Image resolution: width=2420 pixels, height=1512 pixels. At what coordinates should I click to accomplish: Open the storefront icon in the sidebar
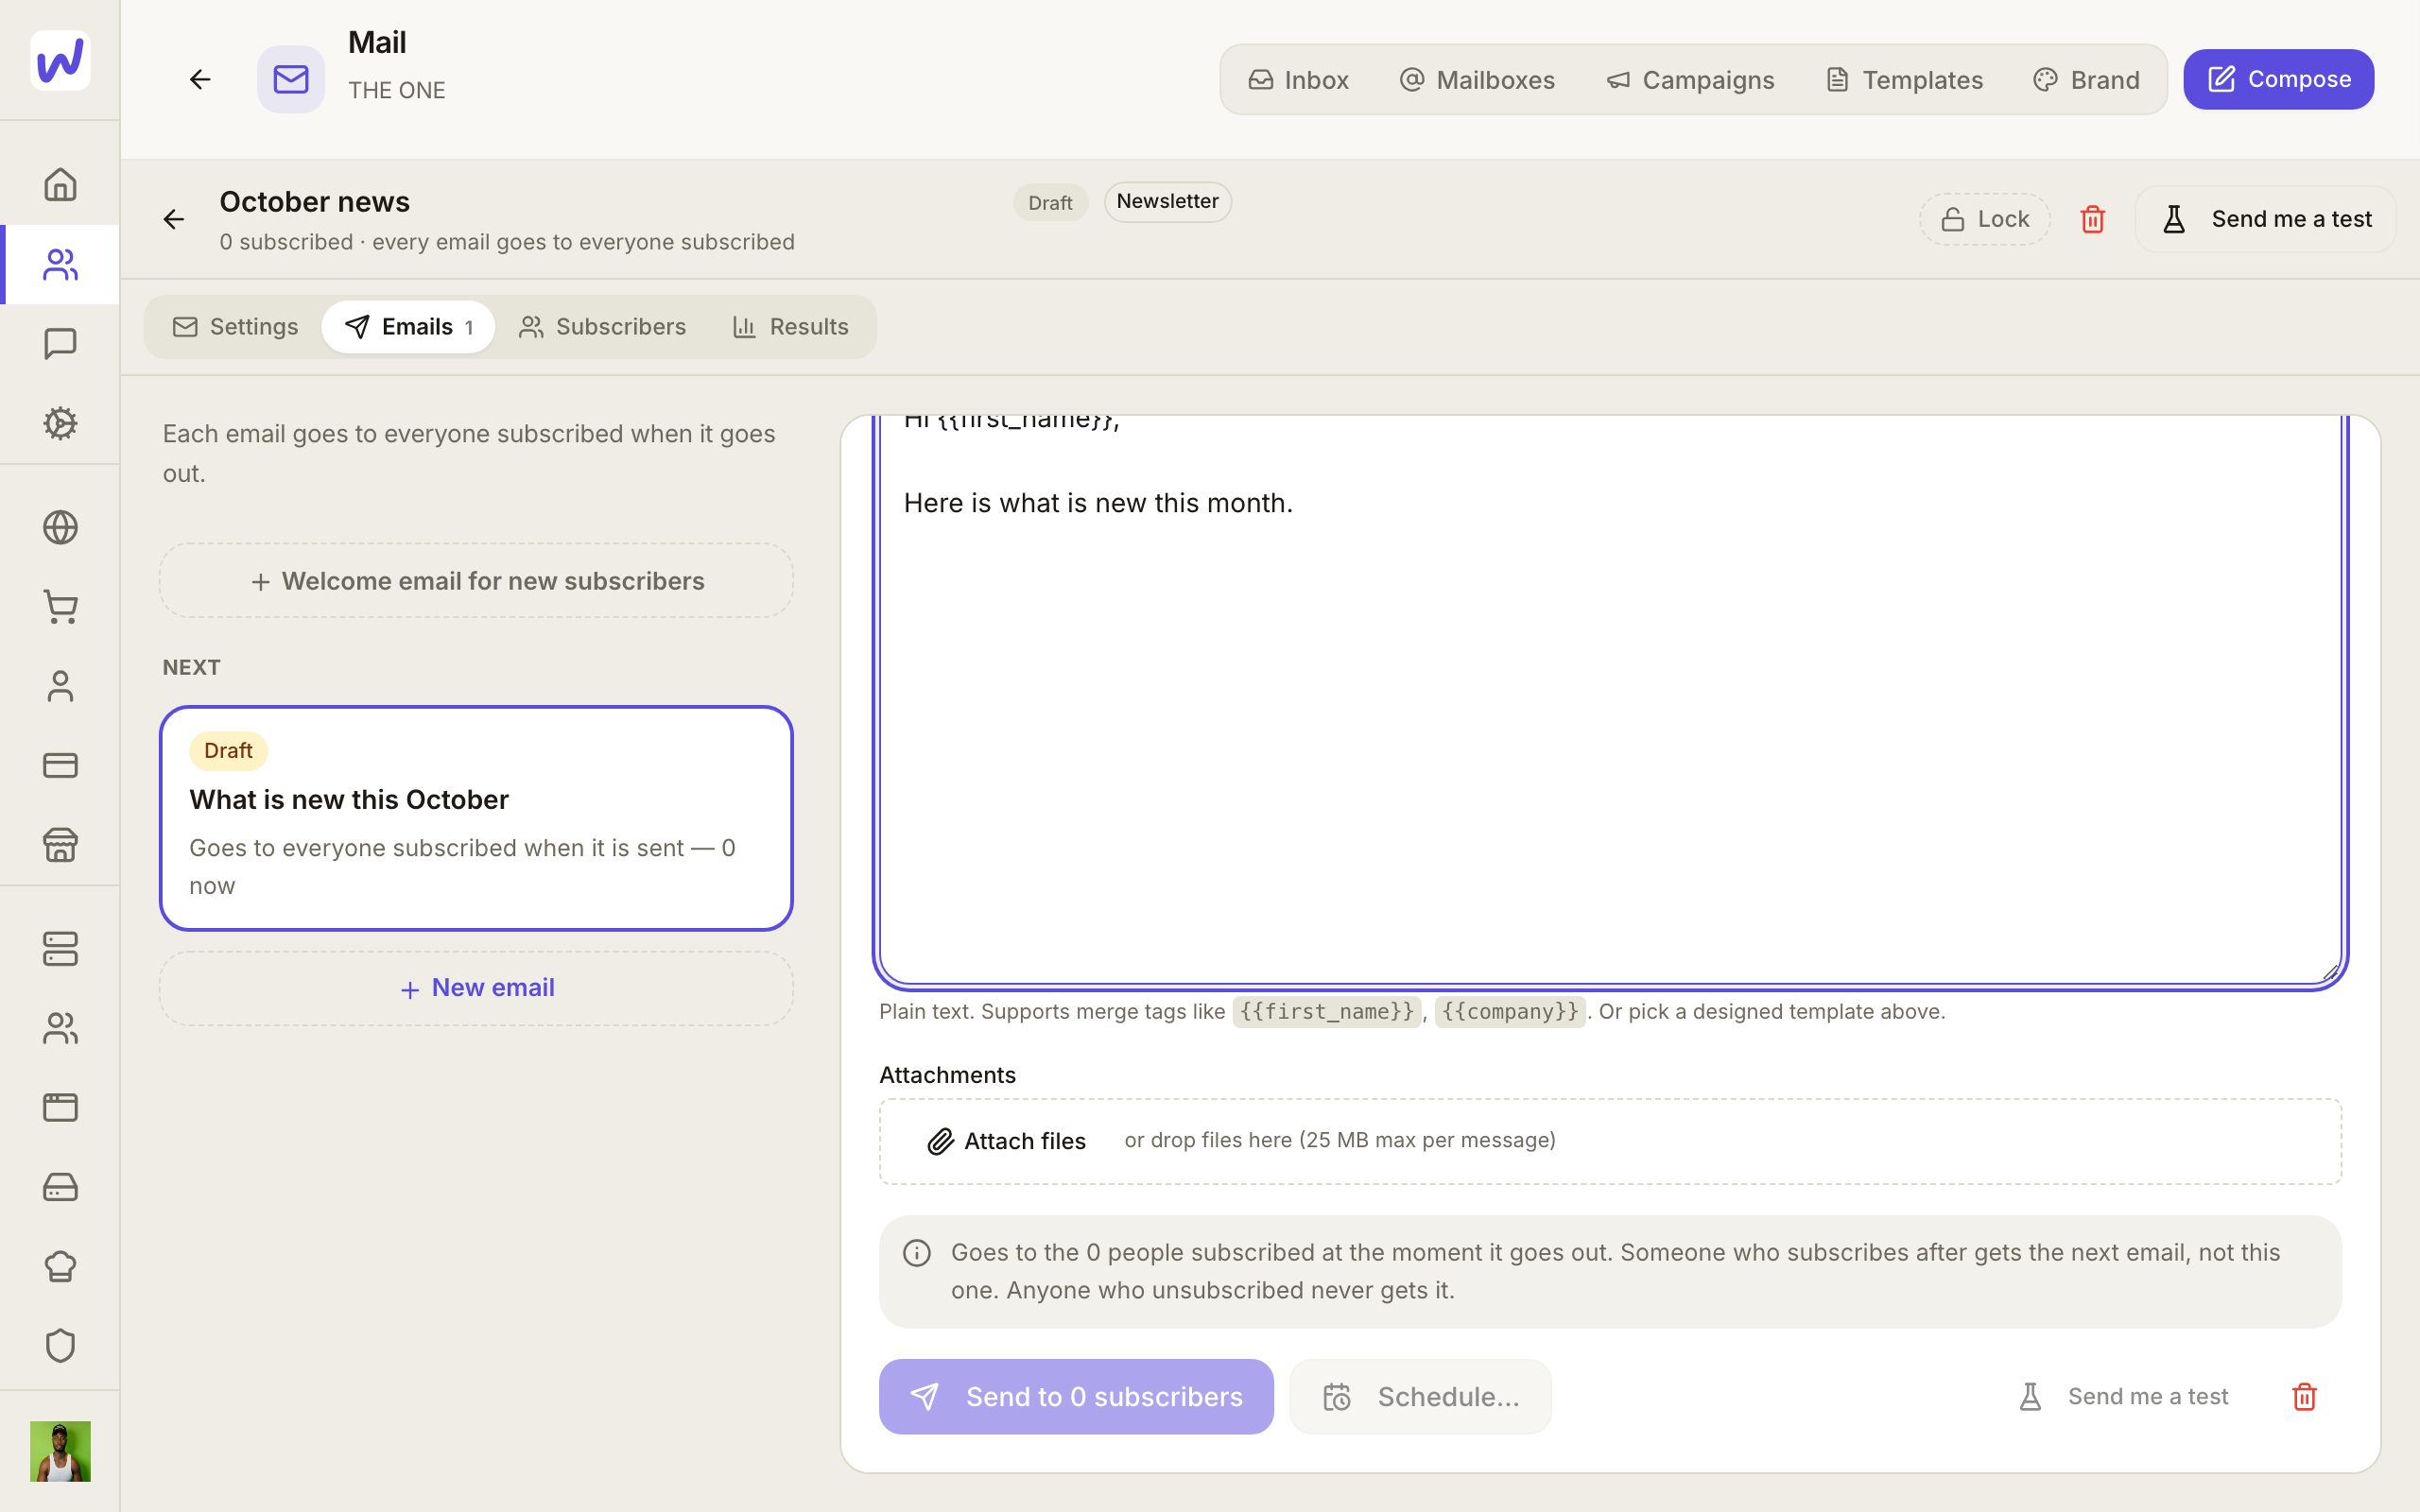tap(60, 844)
